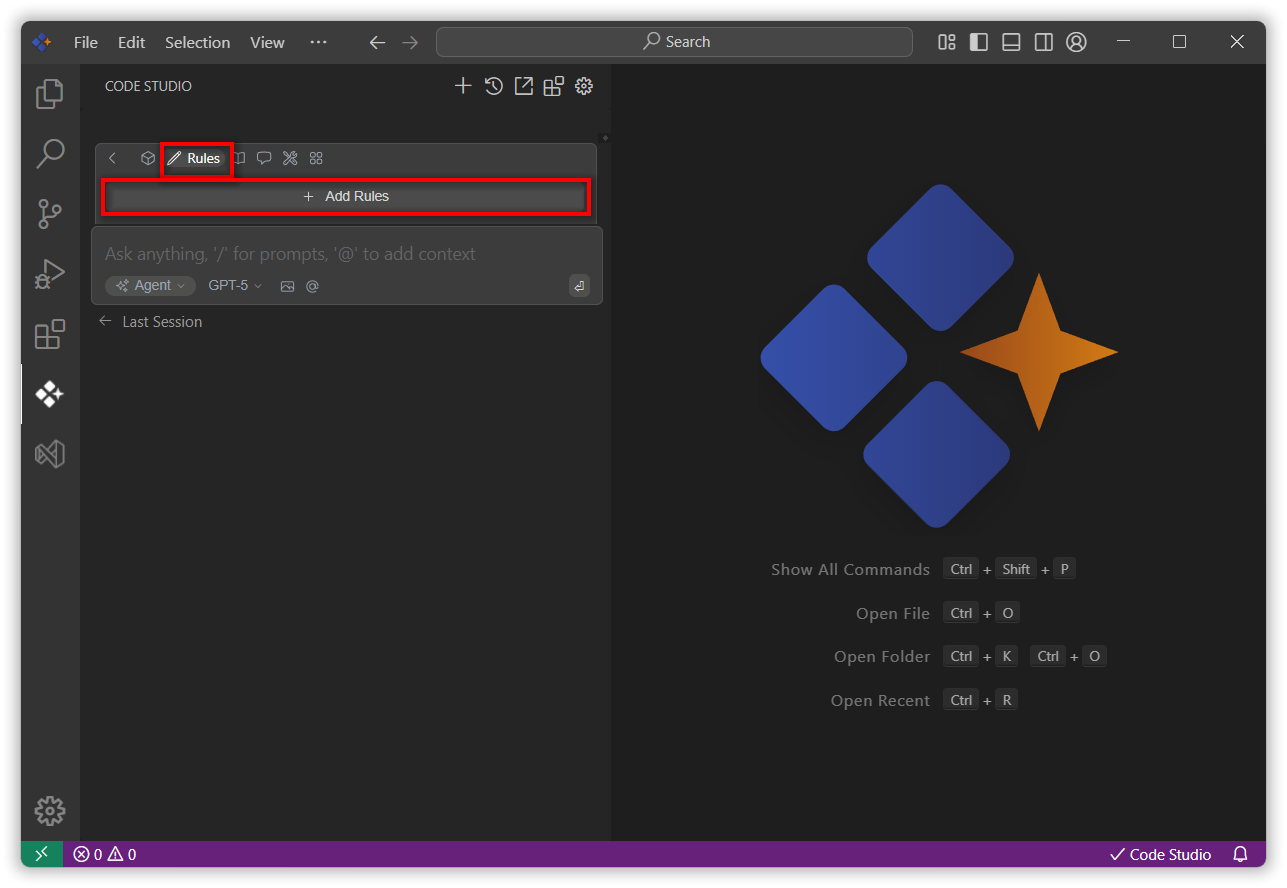Screen dimensions: 1287x888
Task: Open the Run and Debug view
Action: click(x=50, y=273)
